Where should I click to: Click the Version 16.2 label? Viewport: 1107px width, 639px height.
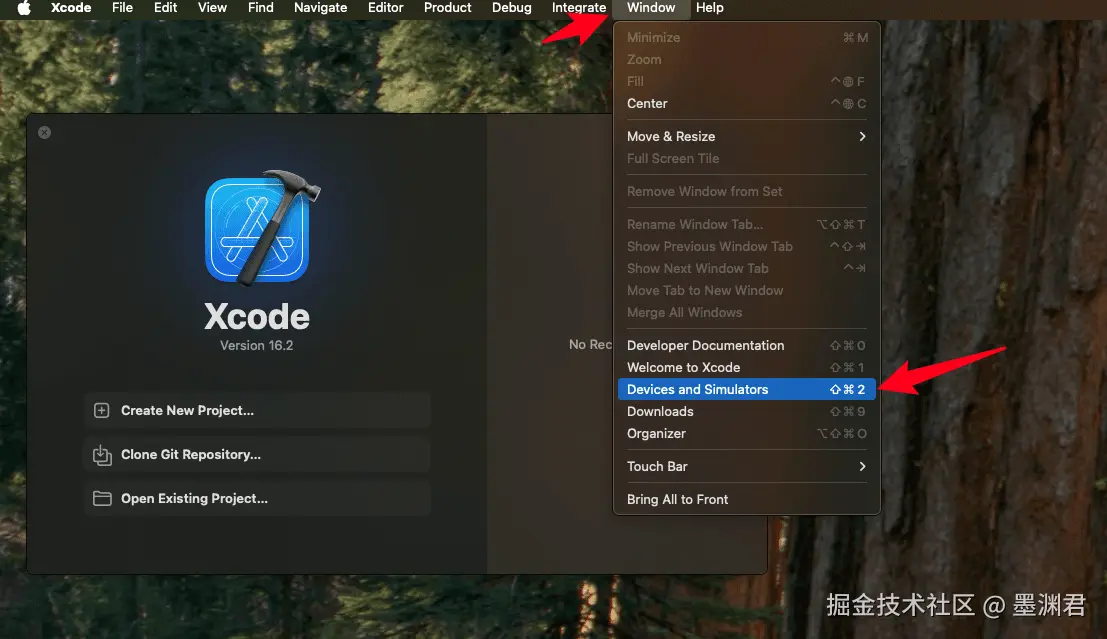(x=256, y=345)
